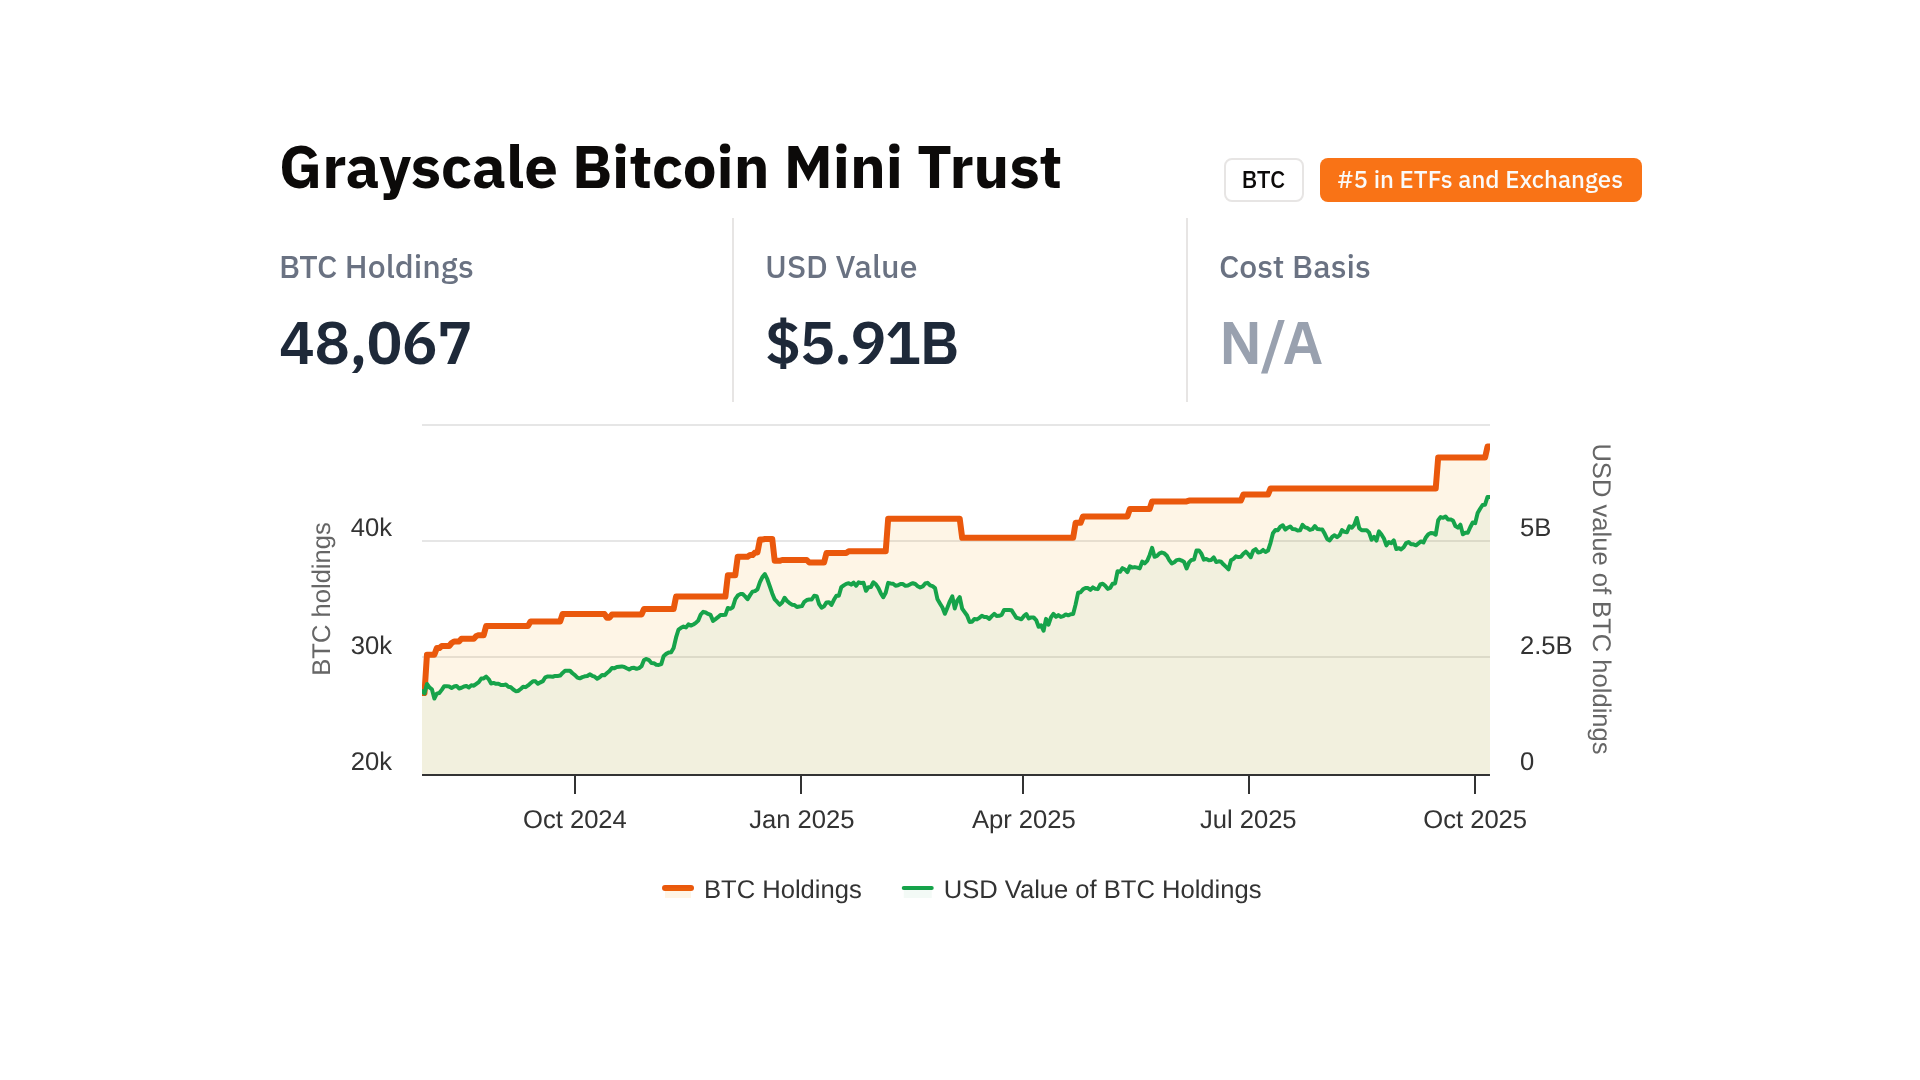Toggle the USD Value of BTC Holdings legend
This screenshot has width=1920, height=1080.
point(1102,889)
